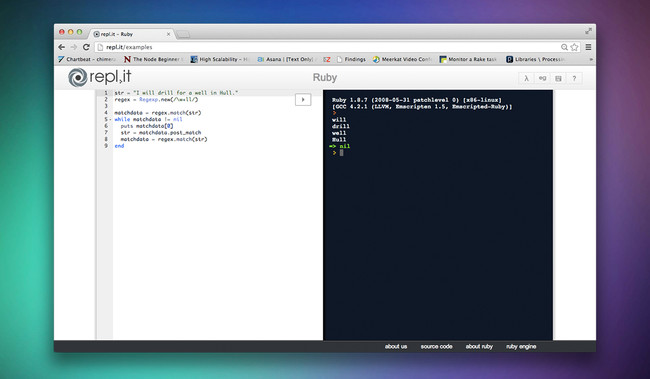Open a new browser tab

point(183,34)
